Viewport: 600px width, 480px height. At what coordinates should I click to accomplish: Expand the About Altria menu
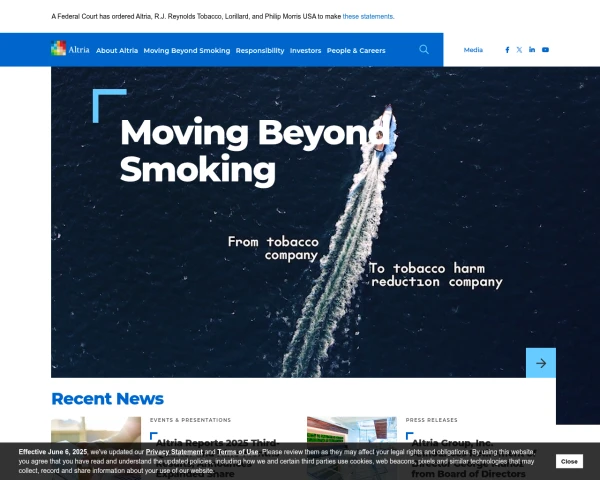[x=117, y=50]
